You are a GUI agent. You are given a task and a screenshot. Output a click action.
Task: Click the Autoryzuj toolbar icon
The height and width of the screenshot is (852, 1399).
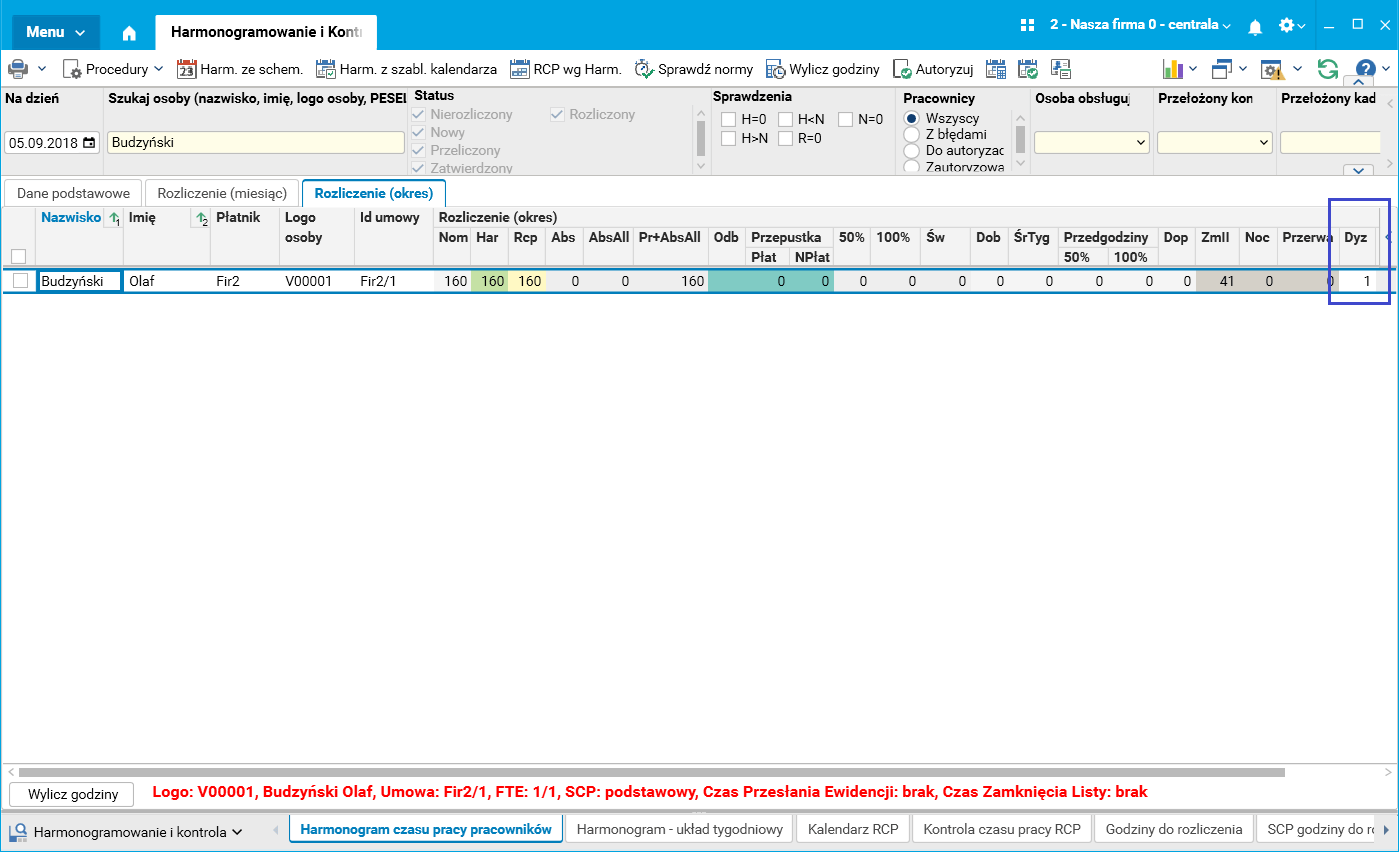(902, 69)
